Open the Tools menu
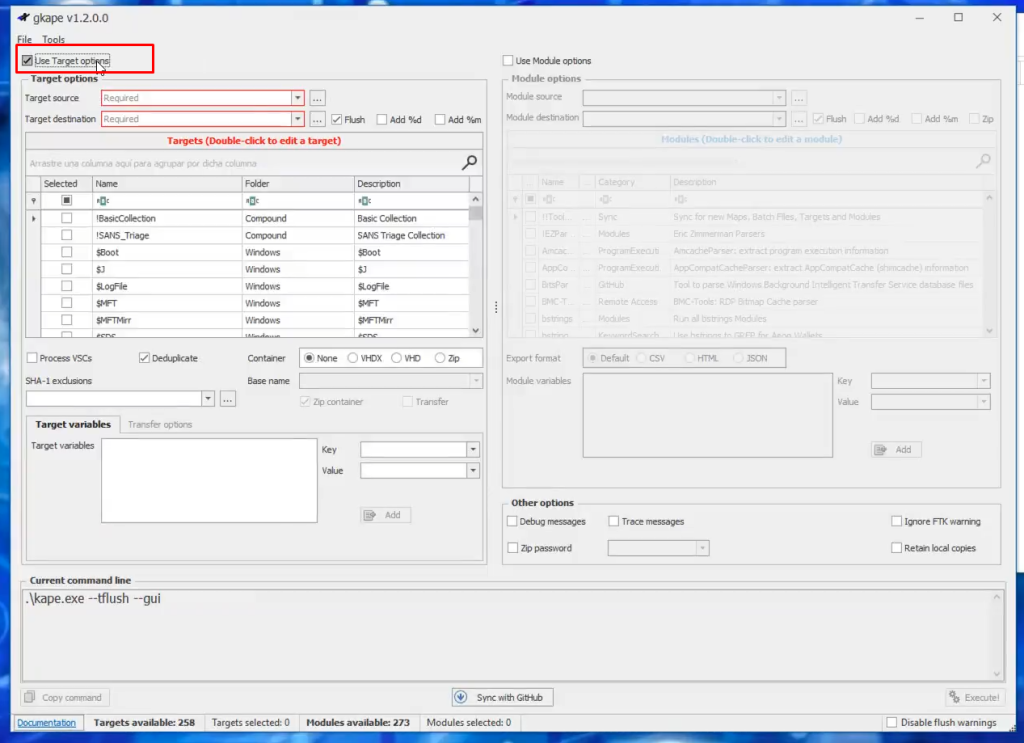The width and height of the screenshot is (1024, 743). tap(54, 39)
